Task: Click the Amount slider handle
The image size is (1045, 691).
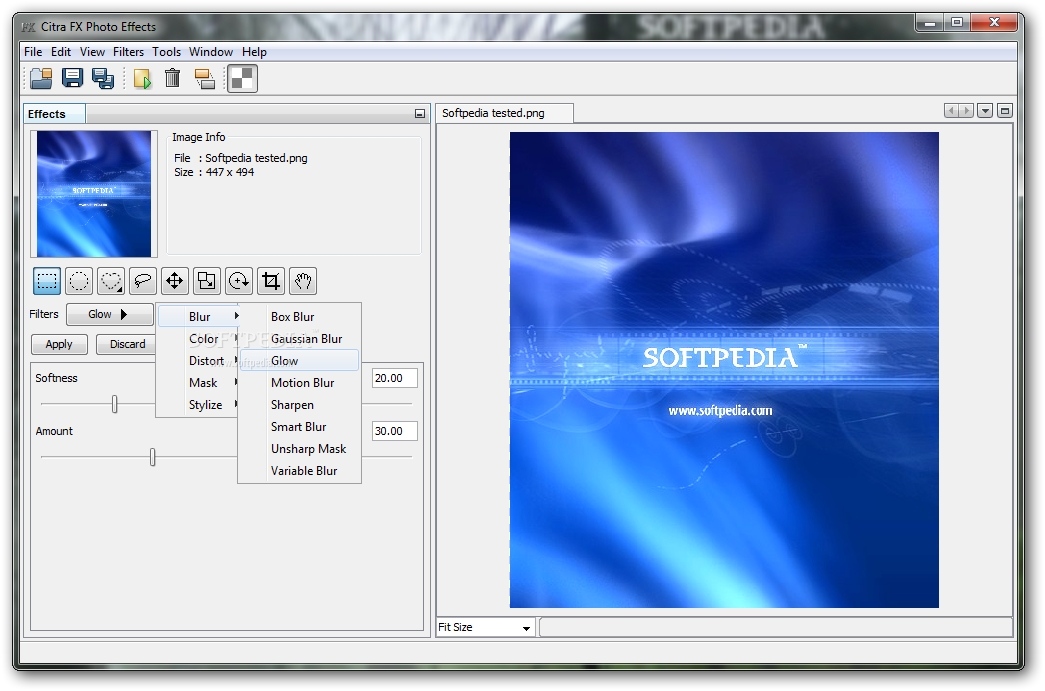Action: coord(153,457)
